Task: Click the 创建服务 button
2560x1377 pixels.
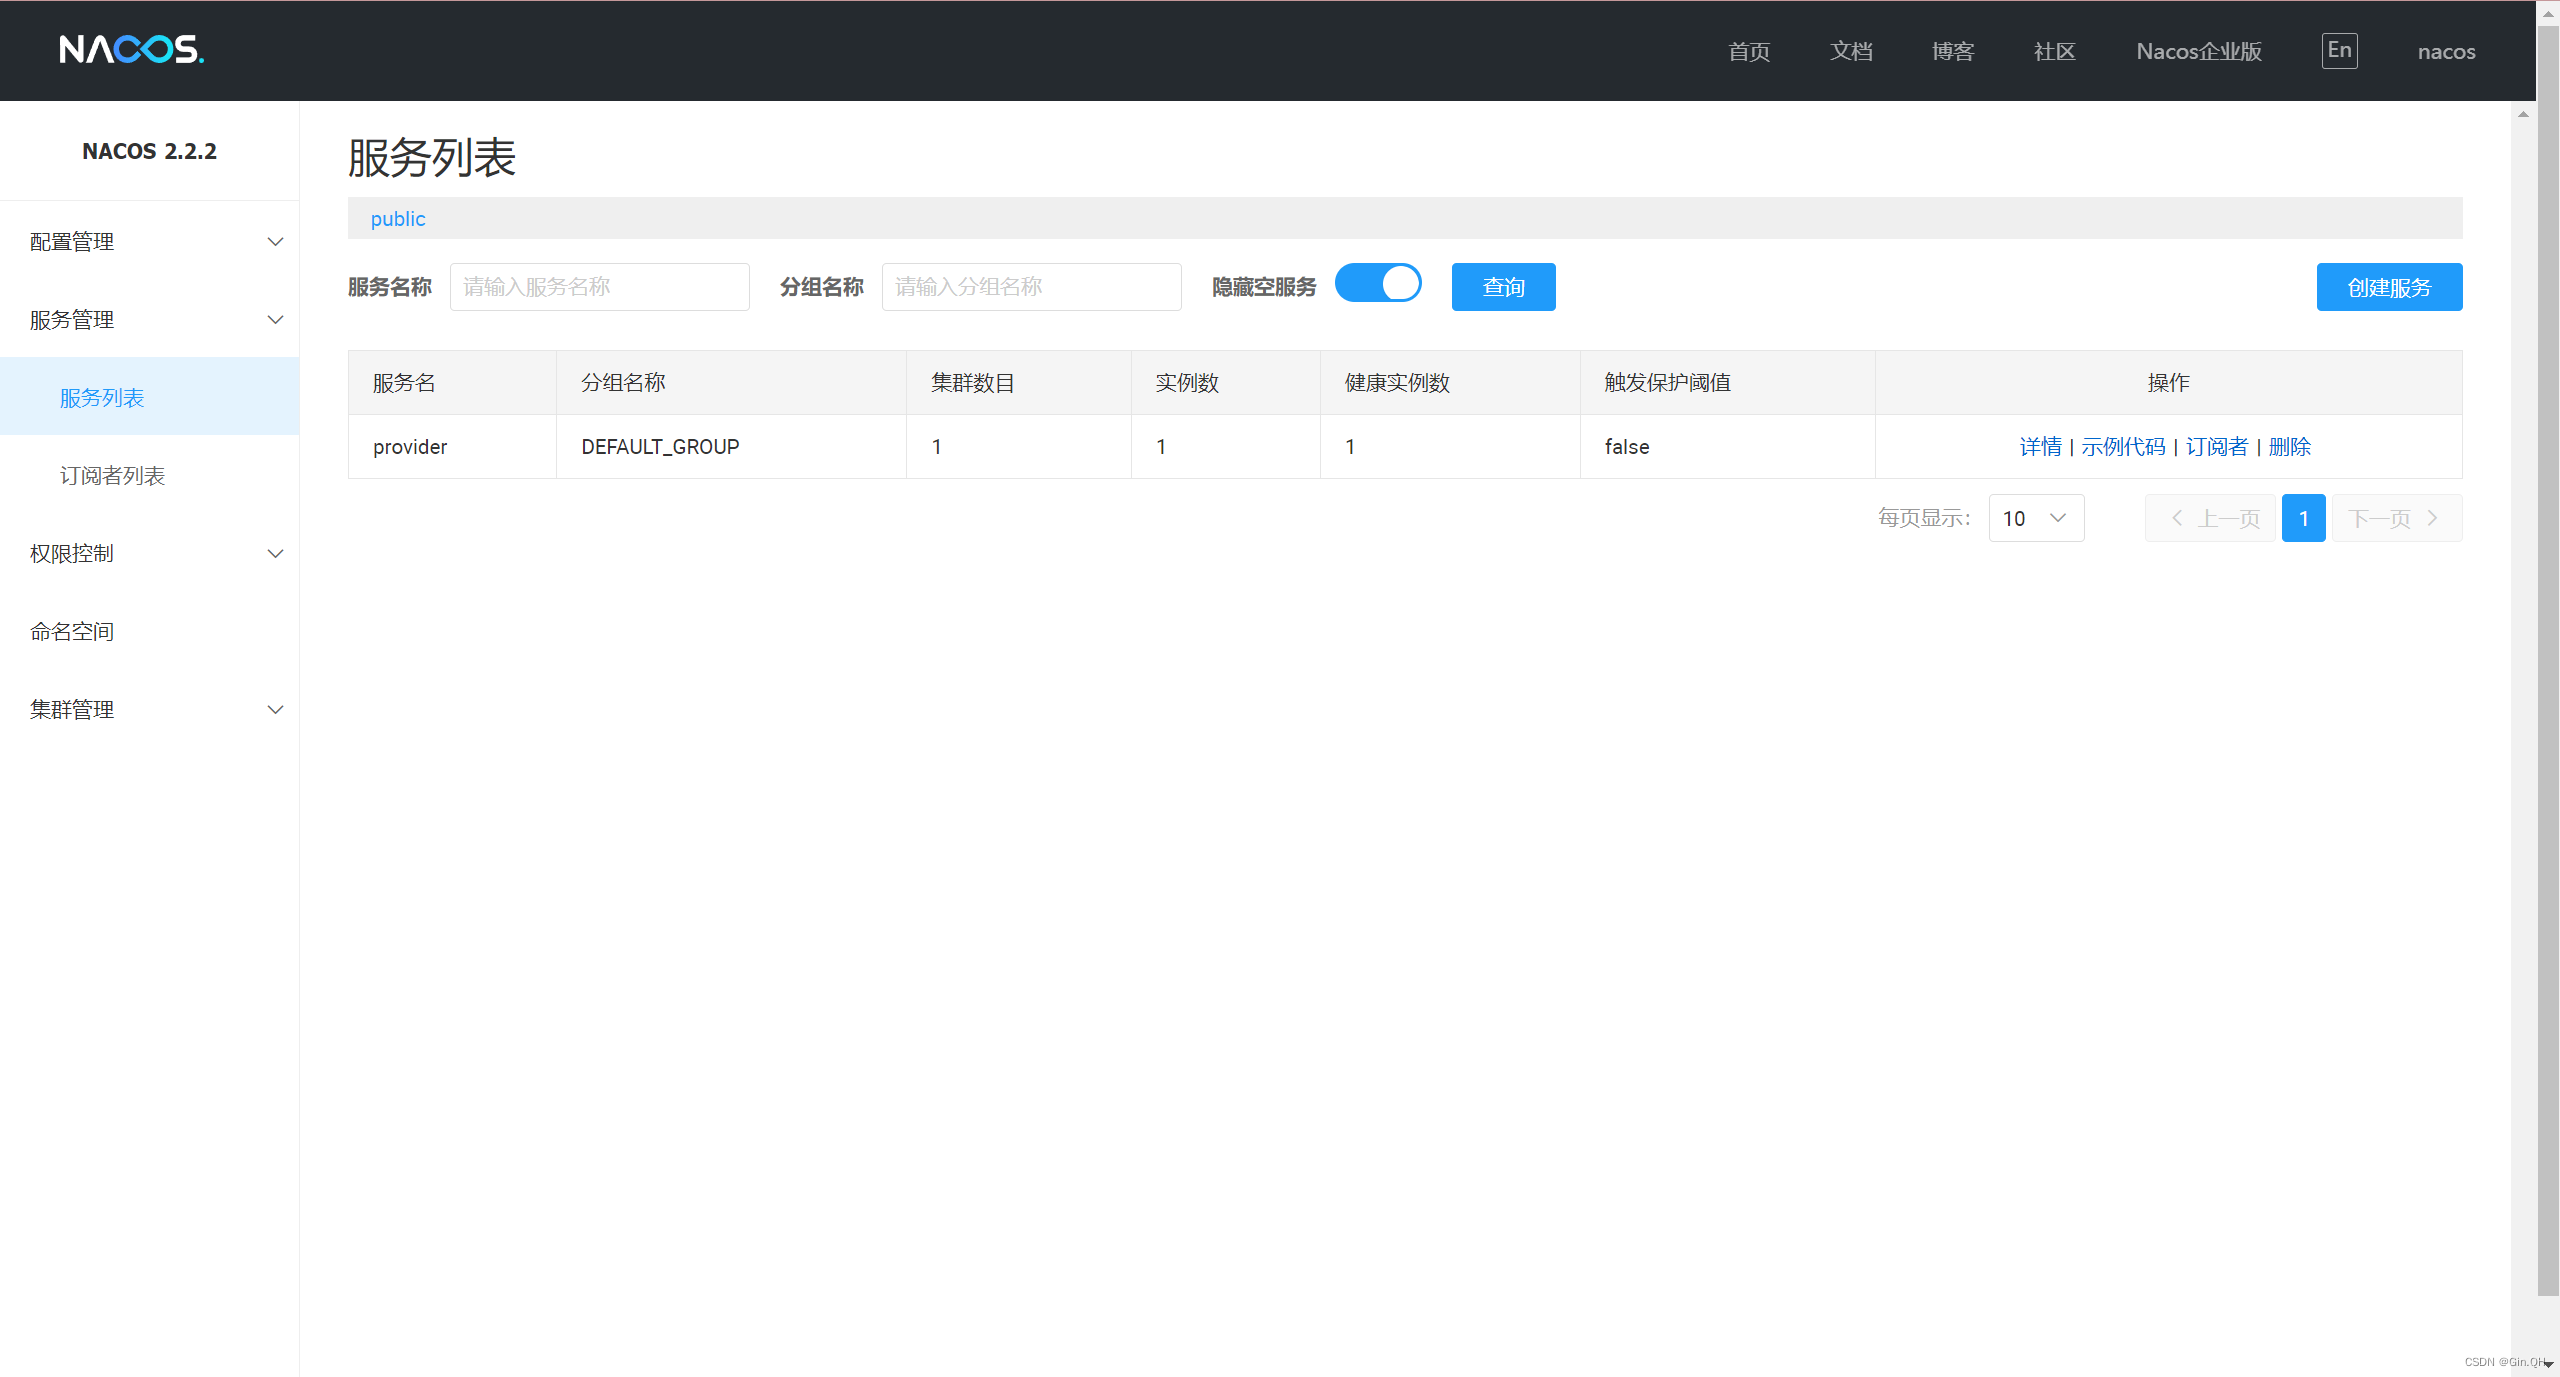Action: point(2389,287)
